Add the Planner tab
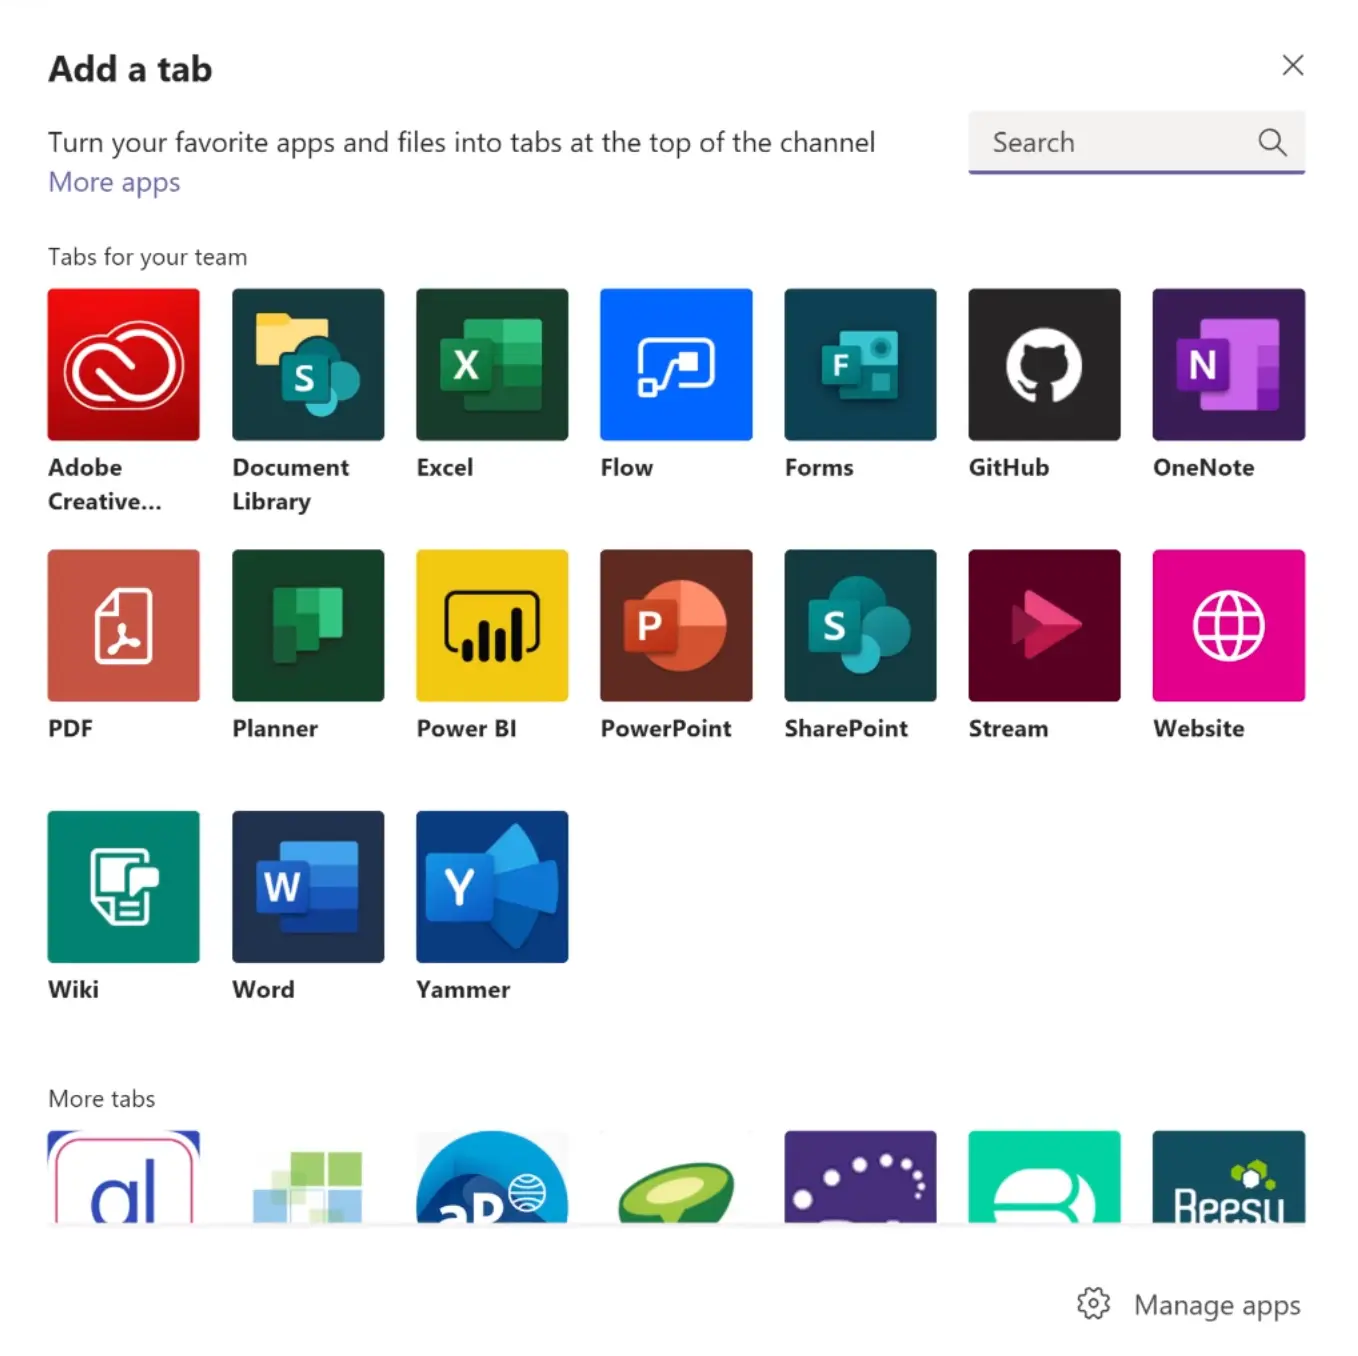This screenshot has height=1356, width=1358. coord(308,626)
